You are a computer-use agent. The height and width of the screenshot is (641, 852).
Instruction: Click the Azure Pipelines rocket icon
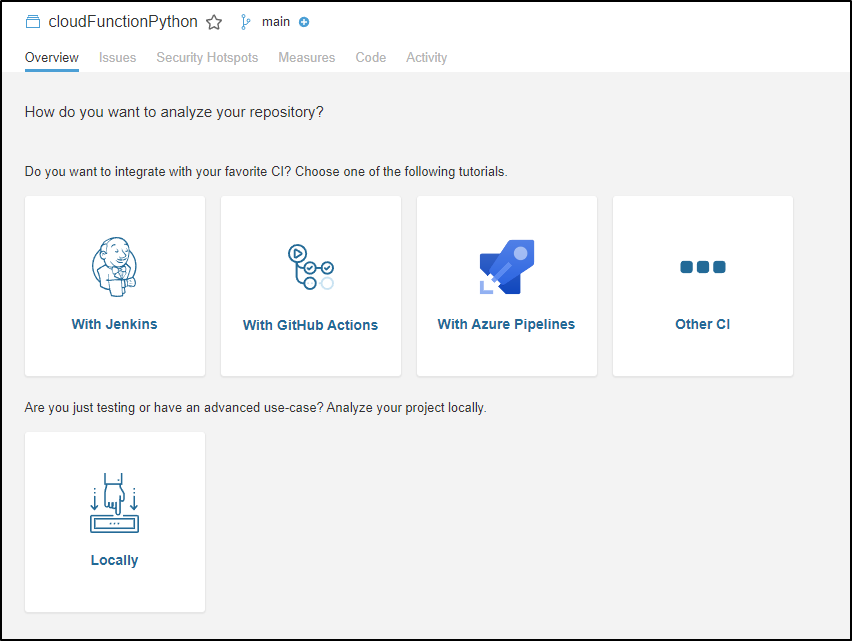(x=506, y=267)
